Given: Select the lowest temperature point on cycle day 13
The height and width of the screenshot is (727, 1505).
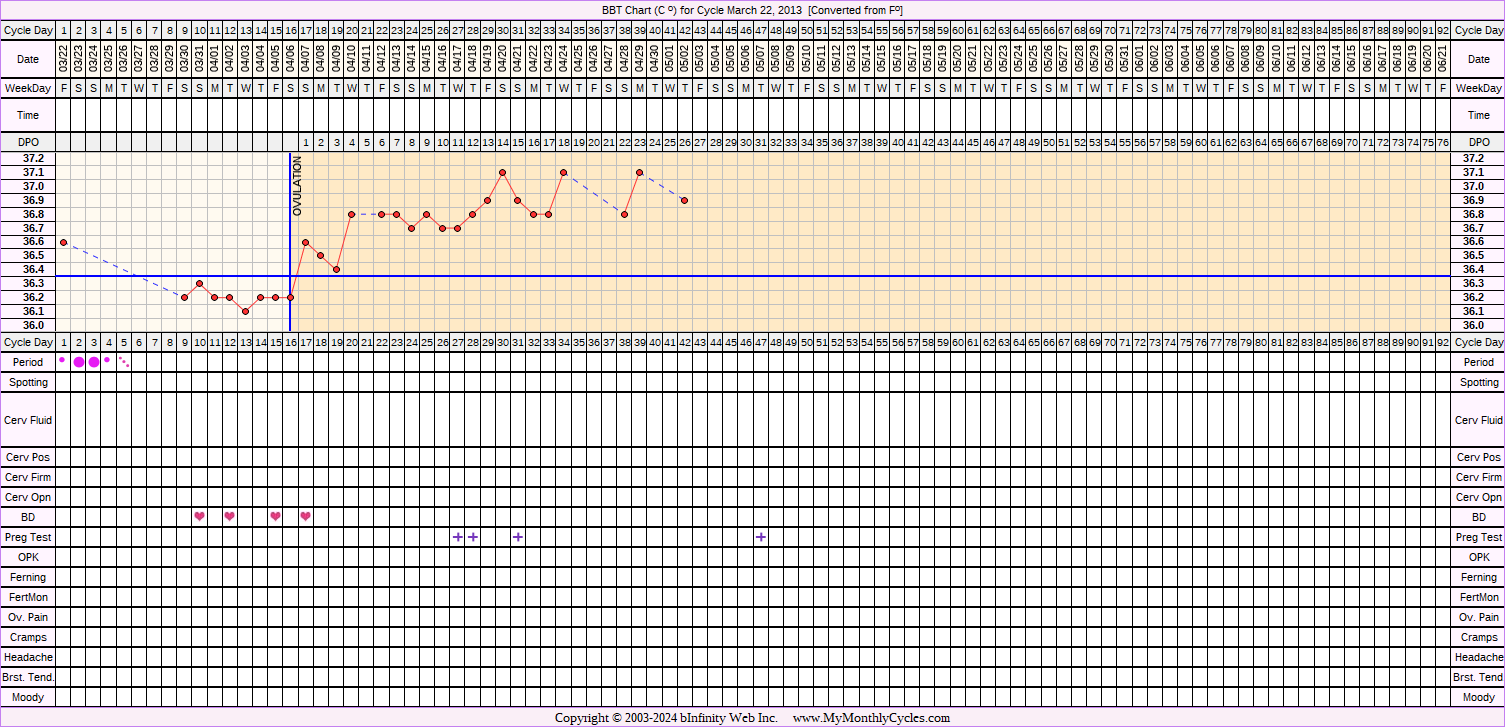Looking at the screenshot, I should tap(245, 311).
